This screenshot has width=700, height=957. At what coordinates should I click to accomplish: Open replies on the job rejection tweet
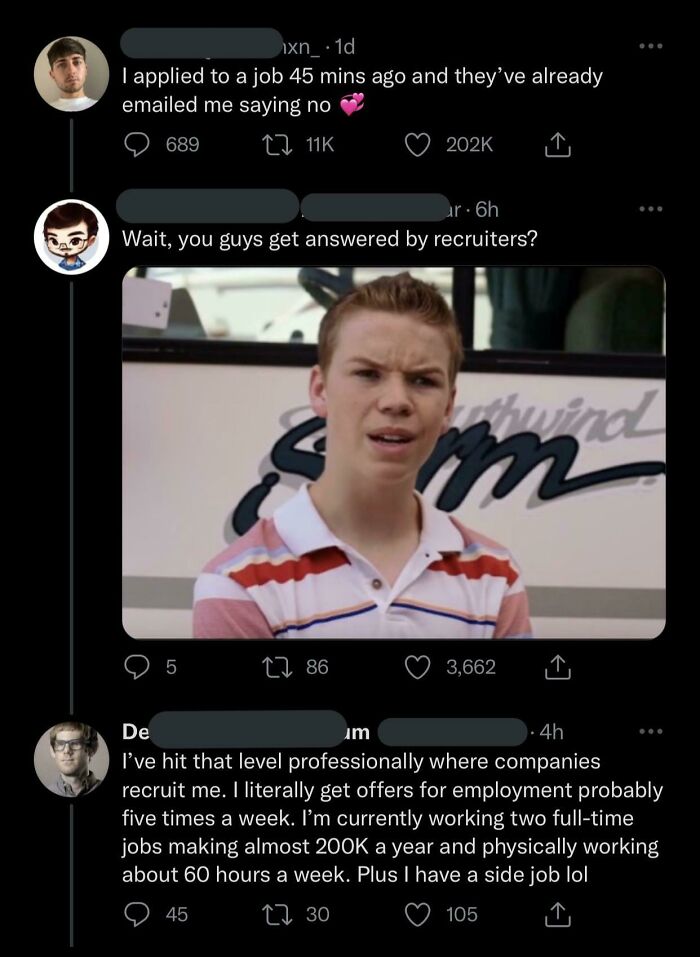point(137,145)
